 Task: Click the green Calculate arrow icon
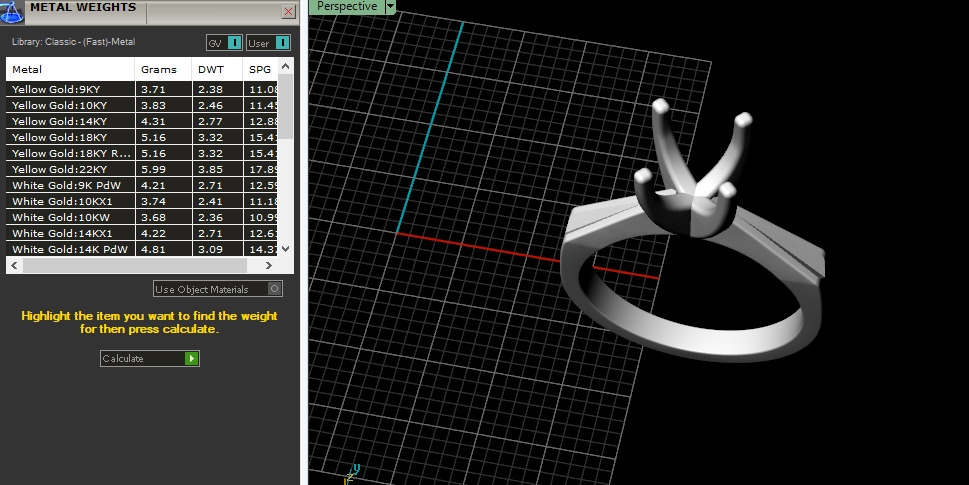(192, 358)
